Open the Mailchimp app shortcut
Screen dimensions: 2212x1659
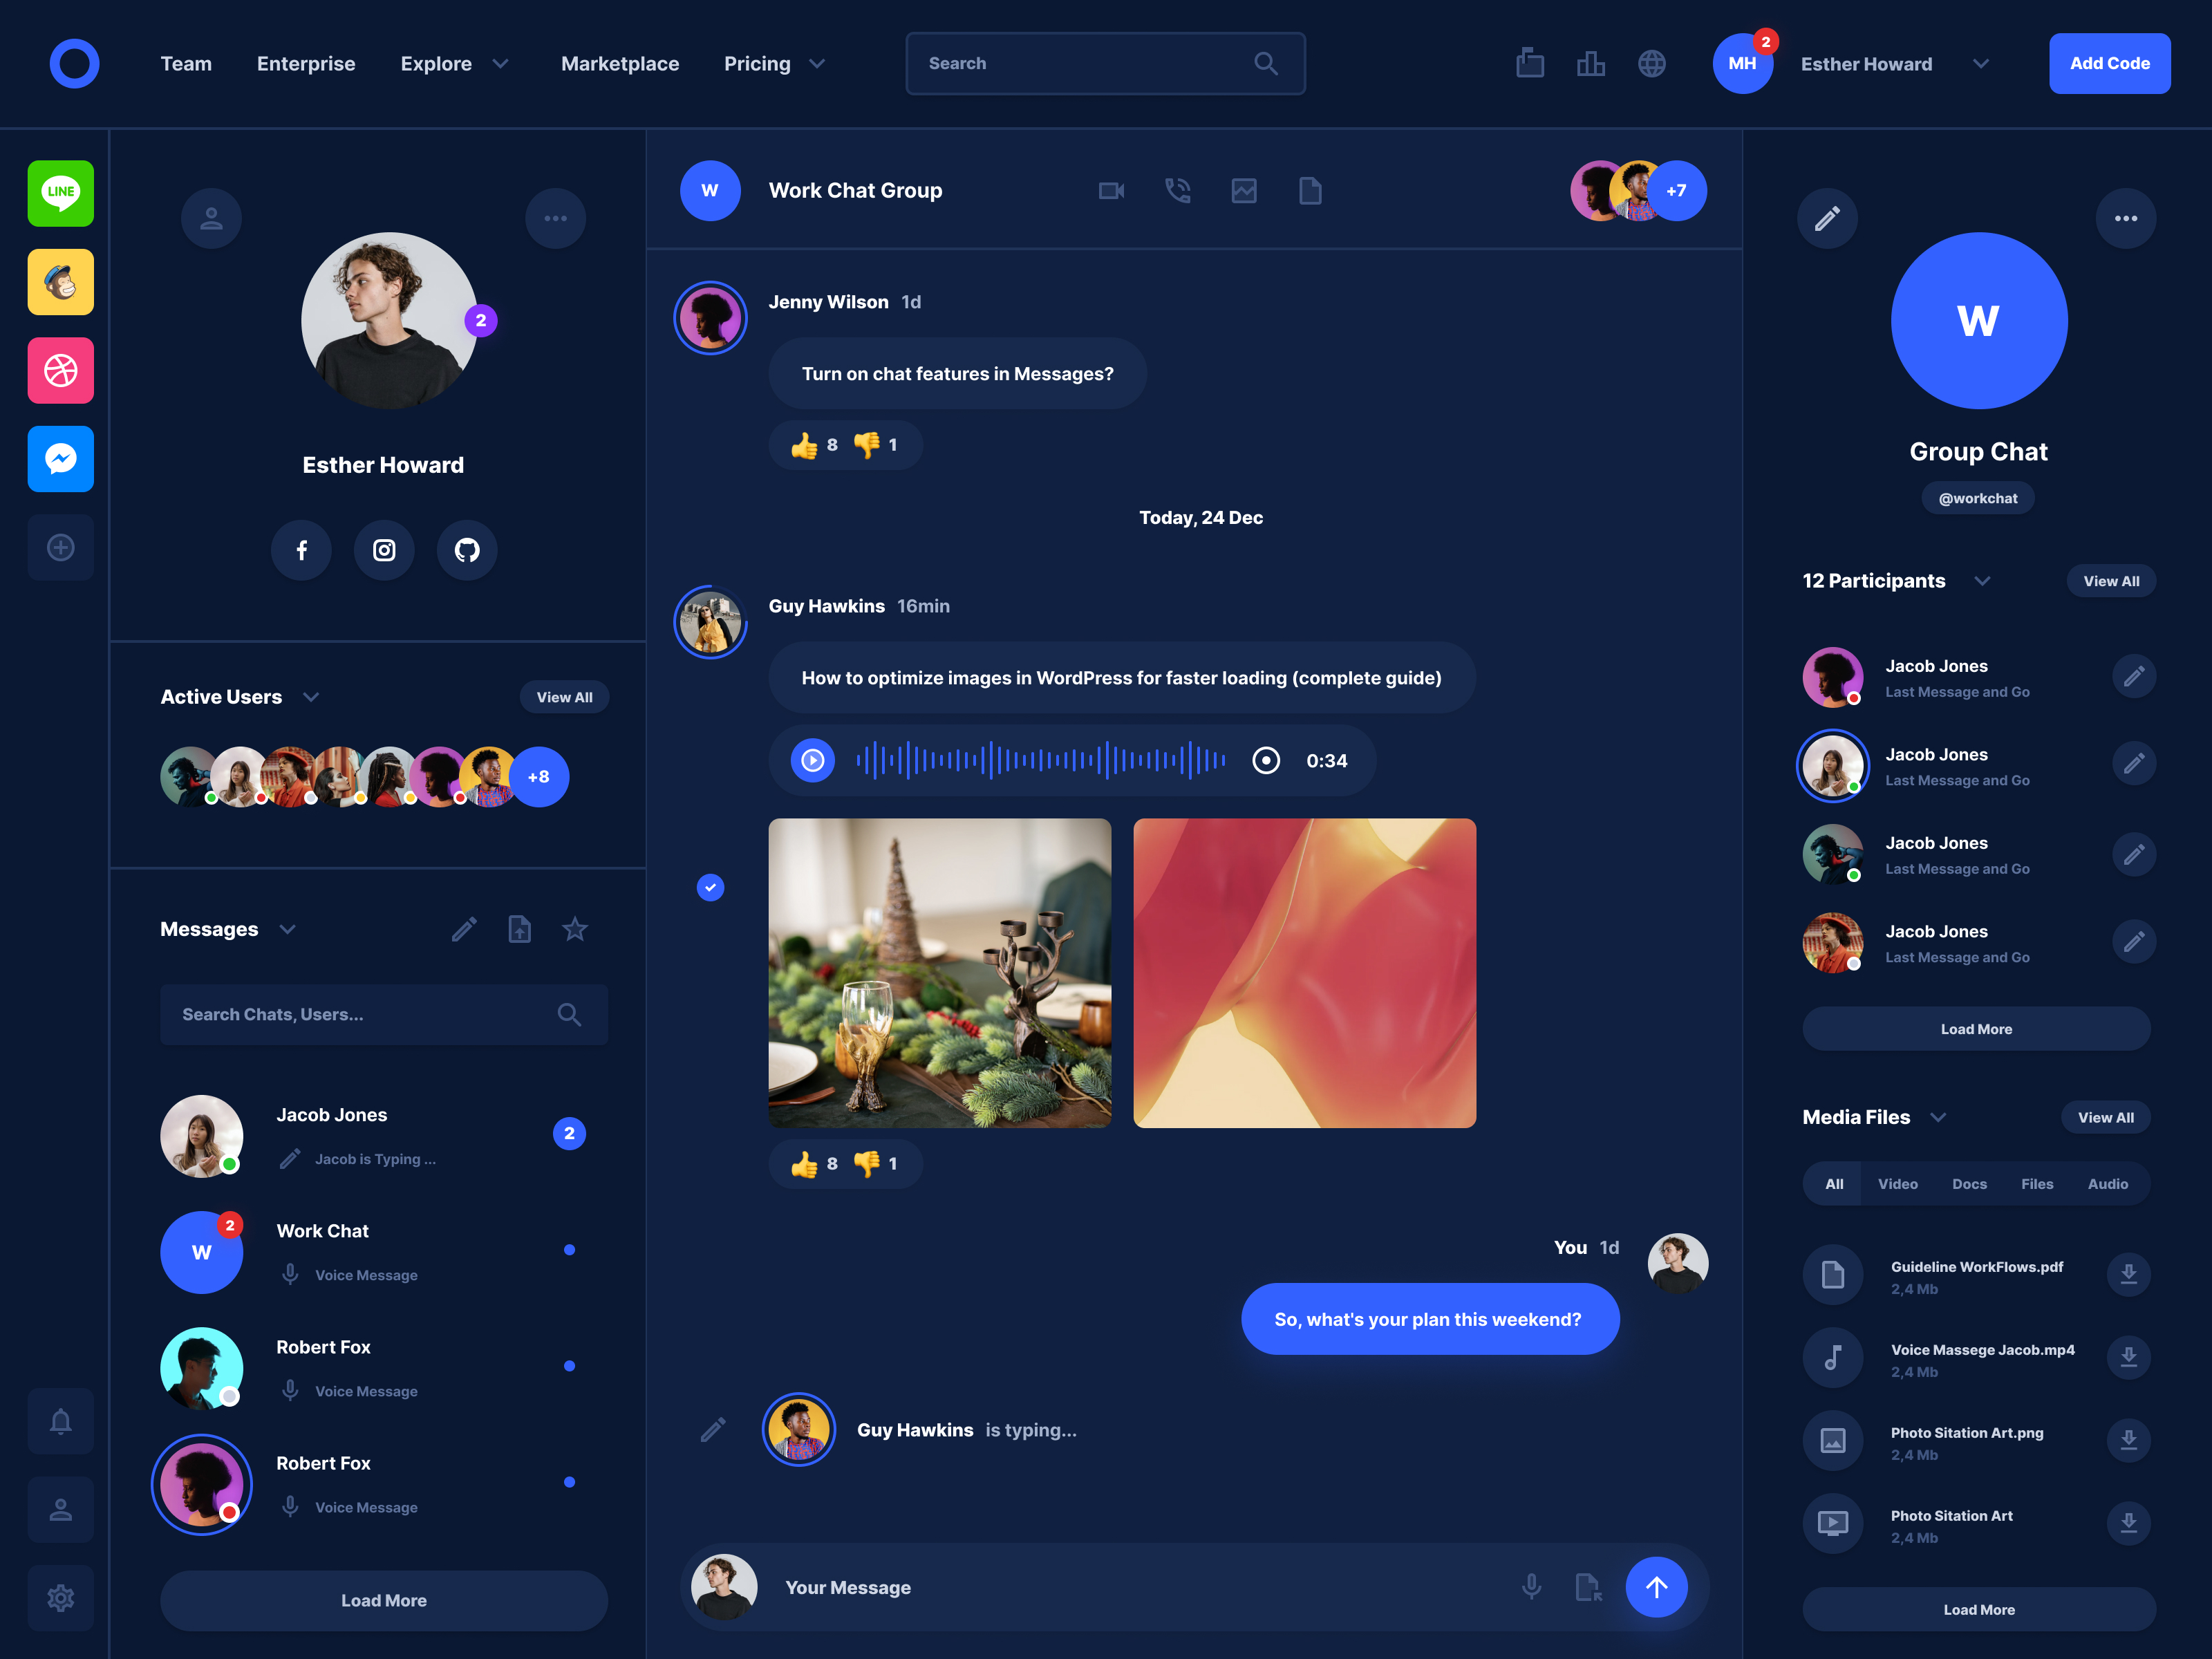tap(60, 282)
